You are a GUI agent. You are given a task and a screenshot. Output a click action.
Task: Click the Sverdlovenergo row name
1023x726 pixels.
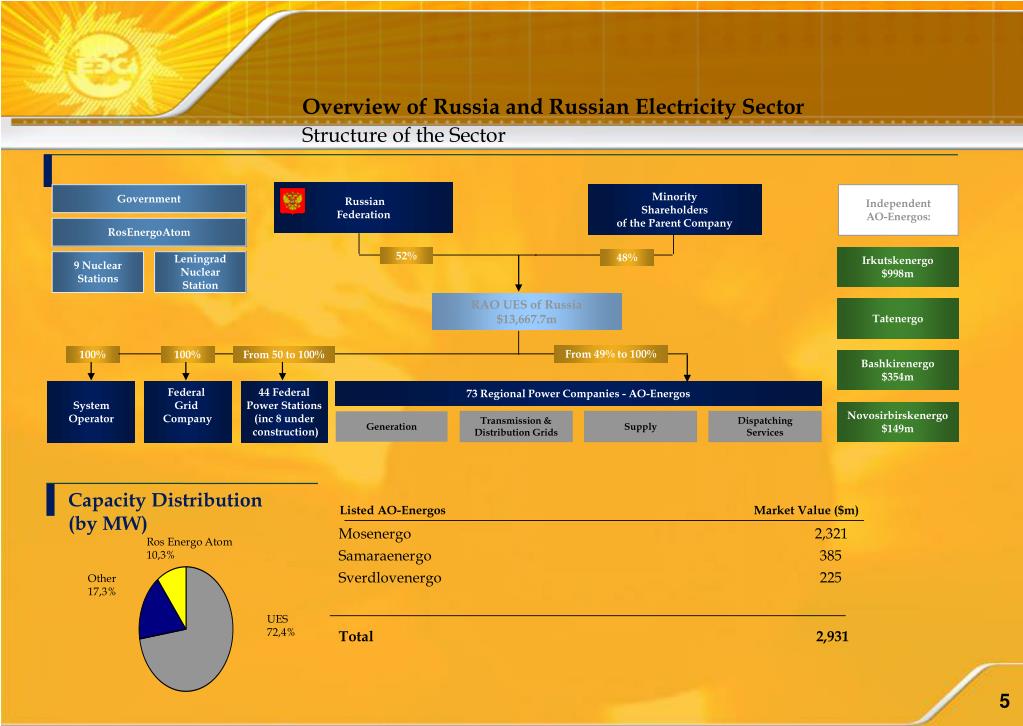[x=389, y=578]
